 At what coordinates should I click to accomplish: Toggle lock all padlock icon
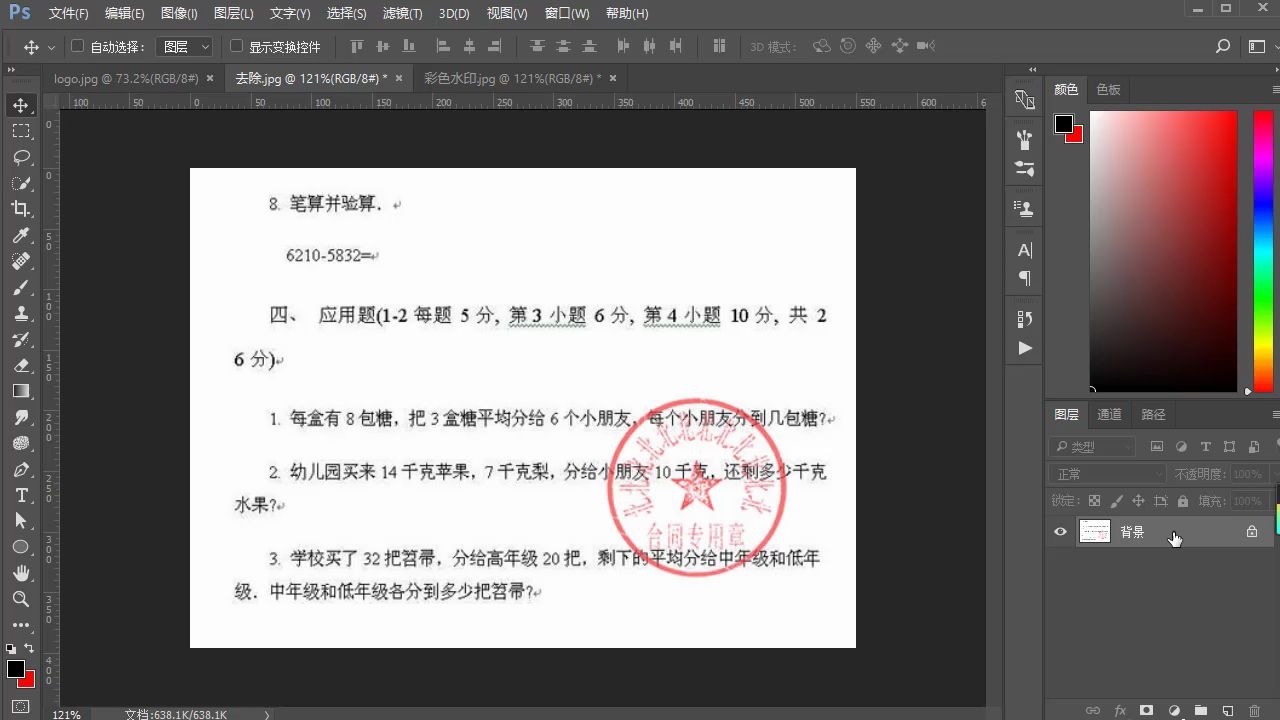pos(1183,501)
